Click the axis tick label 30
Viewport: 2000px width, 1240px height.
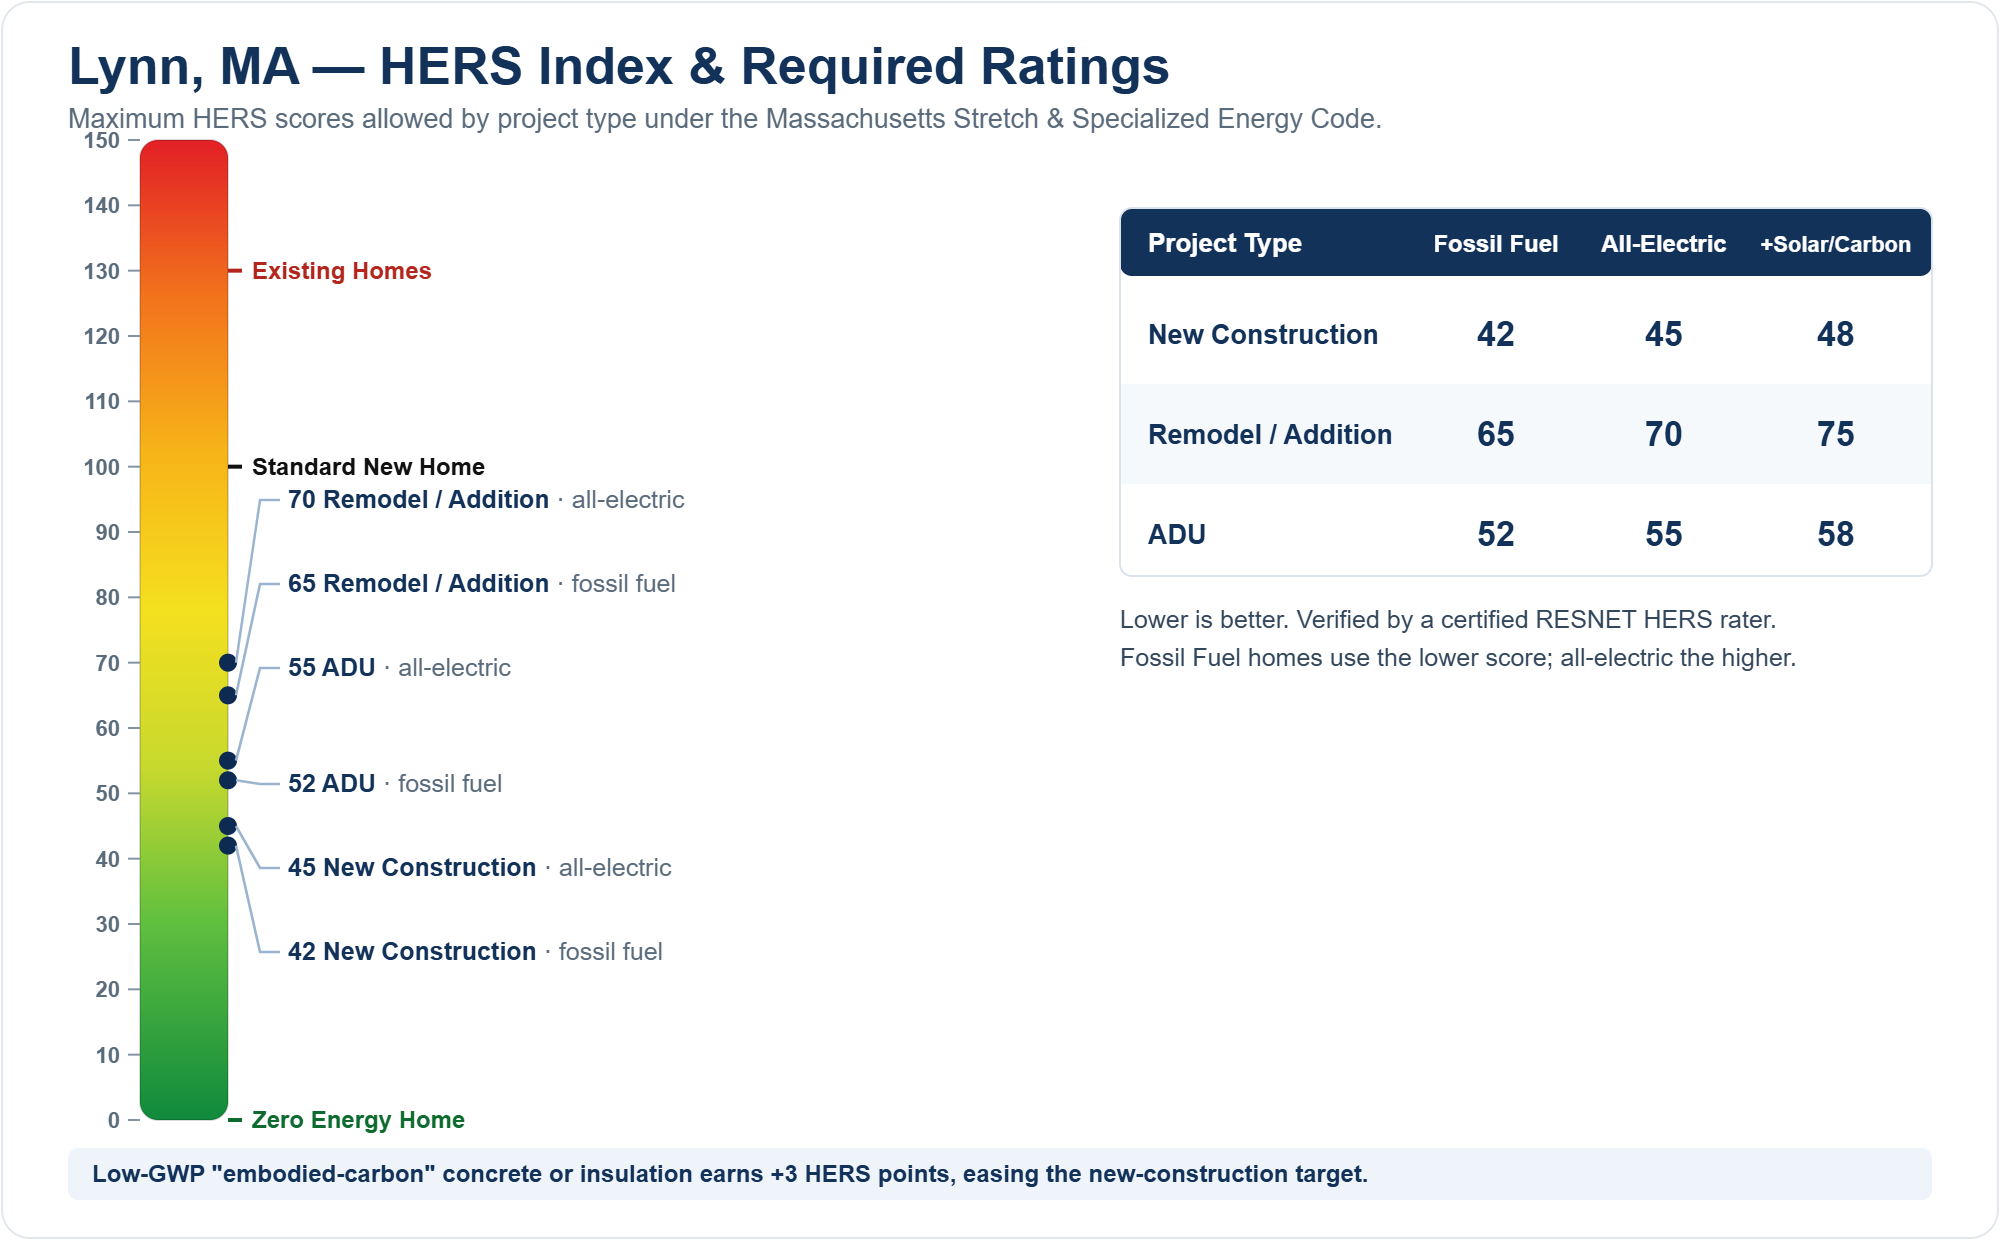108,925
